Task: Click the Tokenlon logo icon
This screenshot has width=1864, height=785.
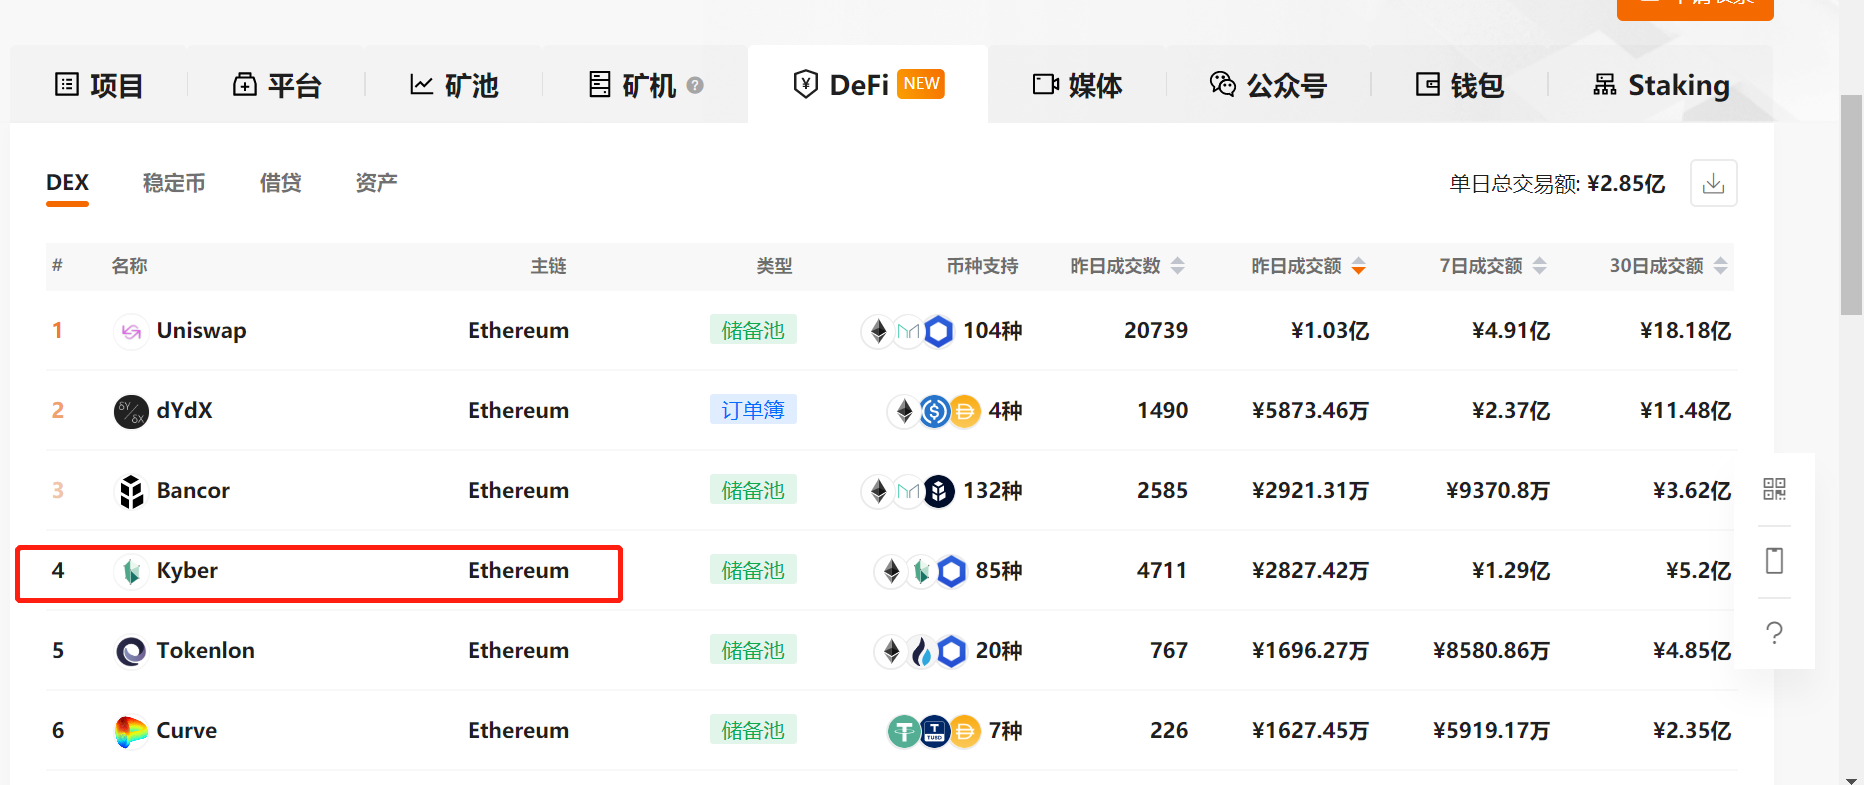Action: pyautogui.click(x=131, y=651)
